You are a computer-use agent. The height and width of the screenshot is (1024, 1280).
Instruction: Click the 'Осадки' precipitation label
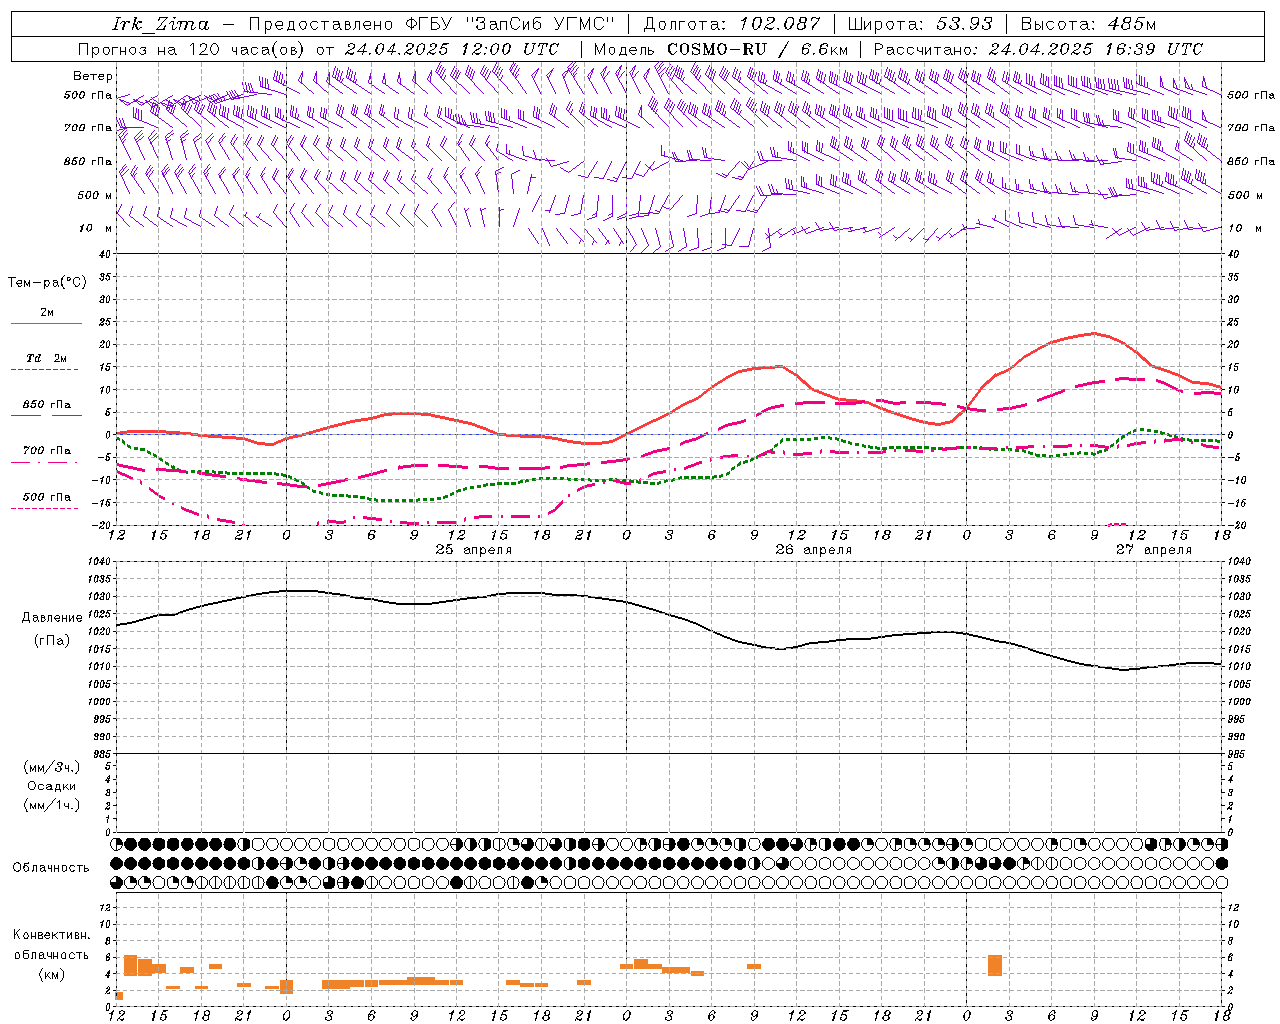click(x=52, y=786)
